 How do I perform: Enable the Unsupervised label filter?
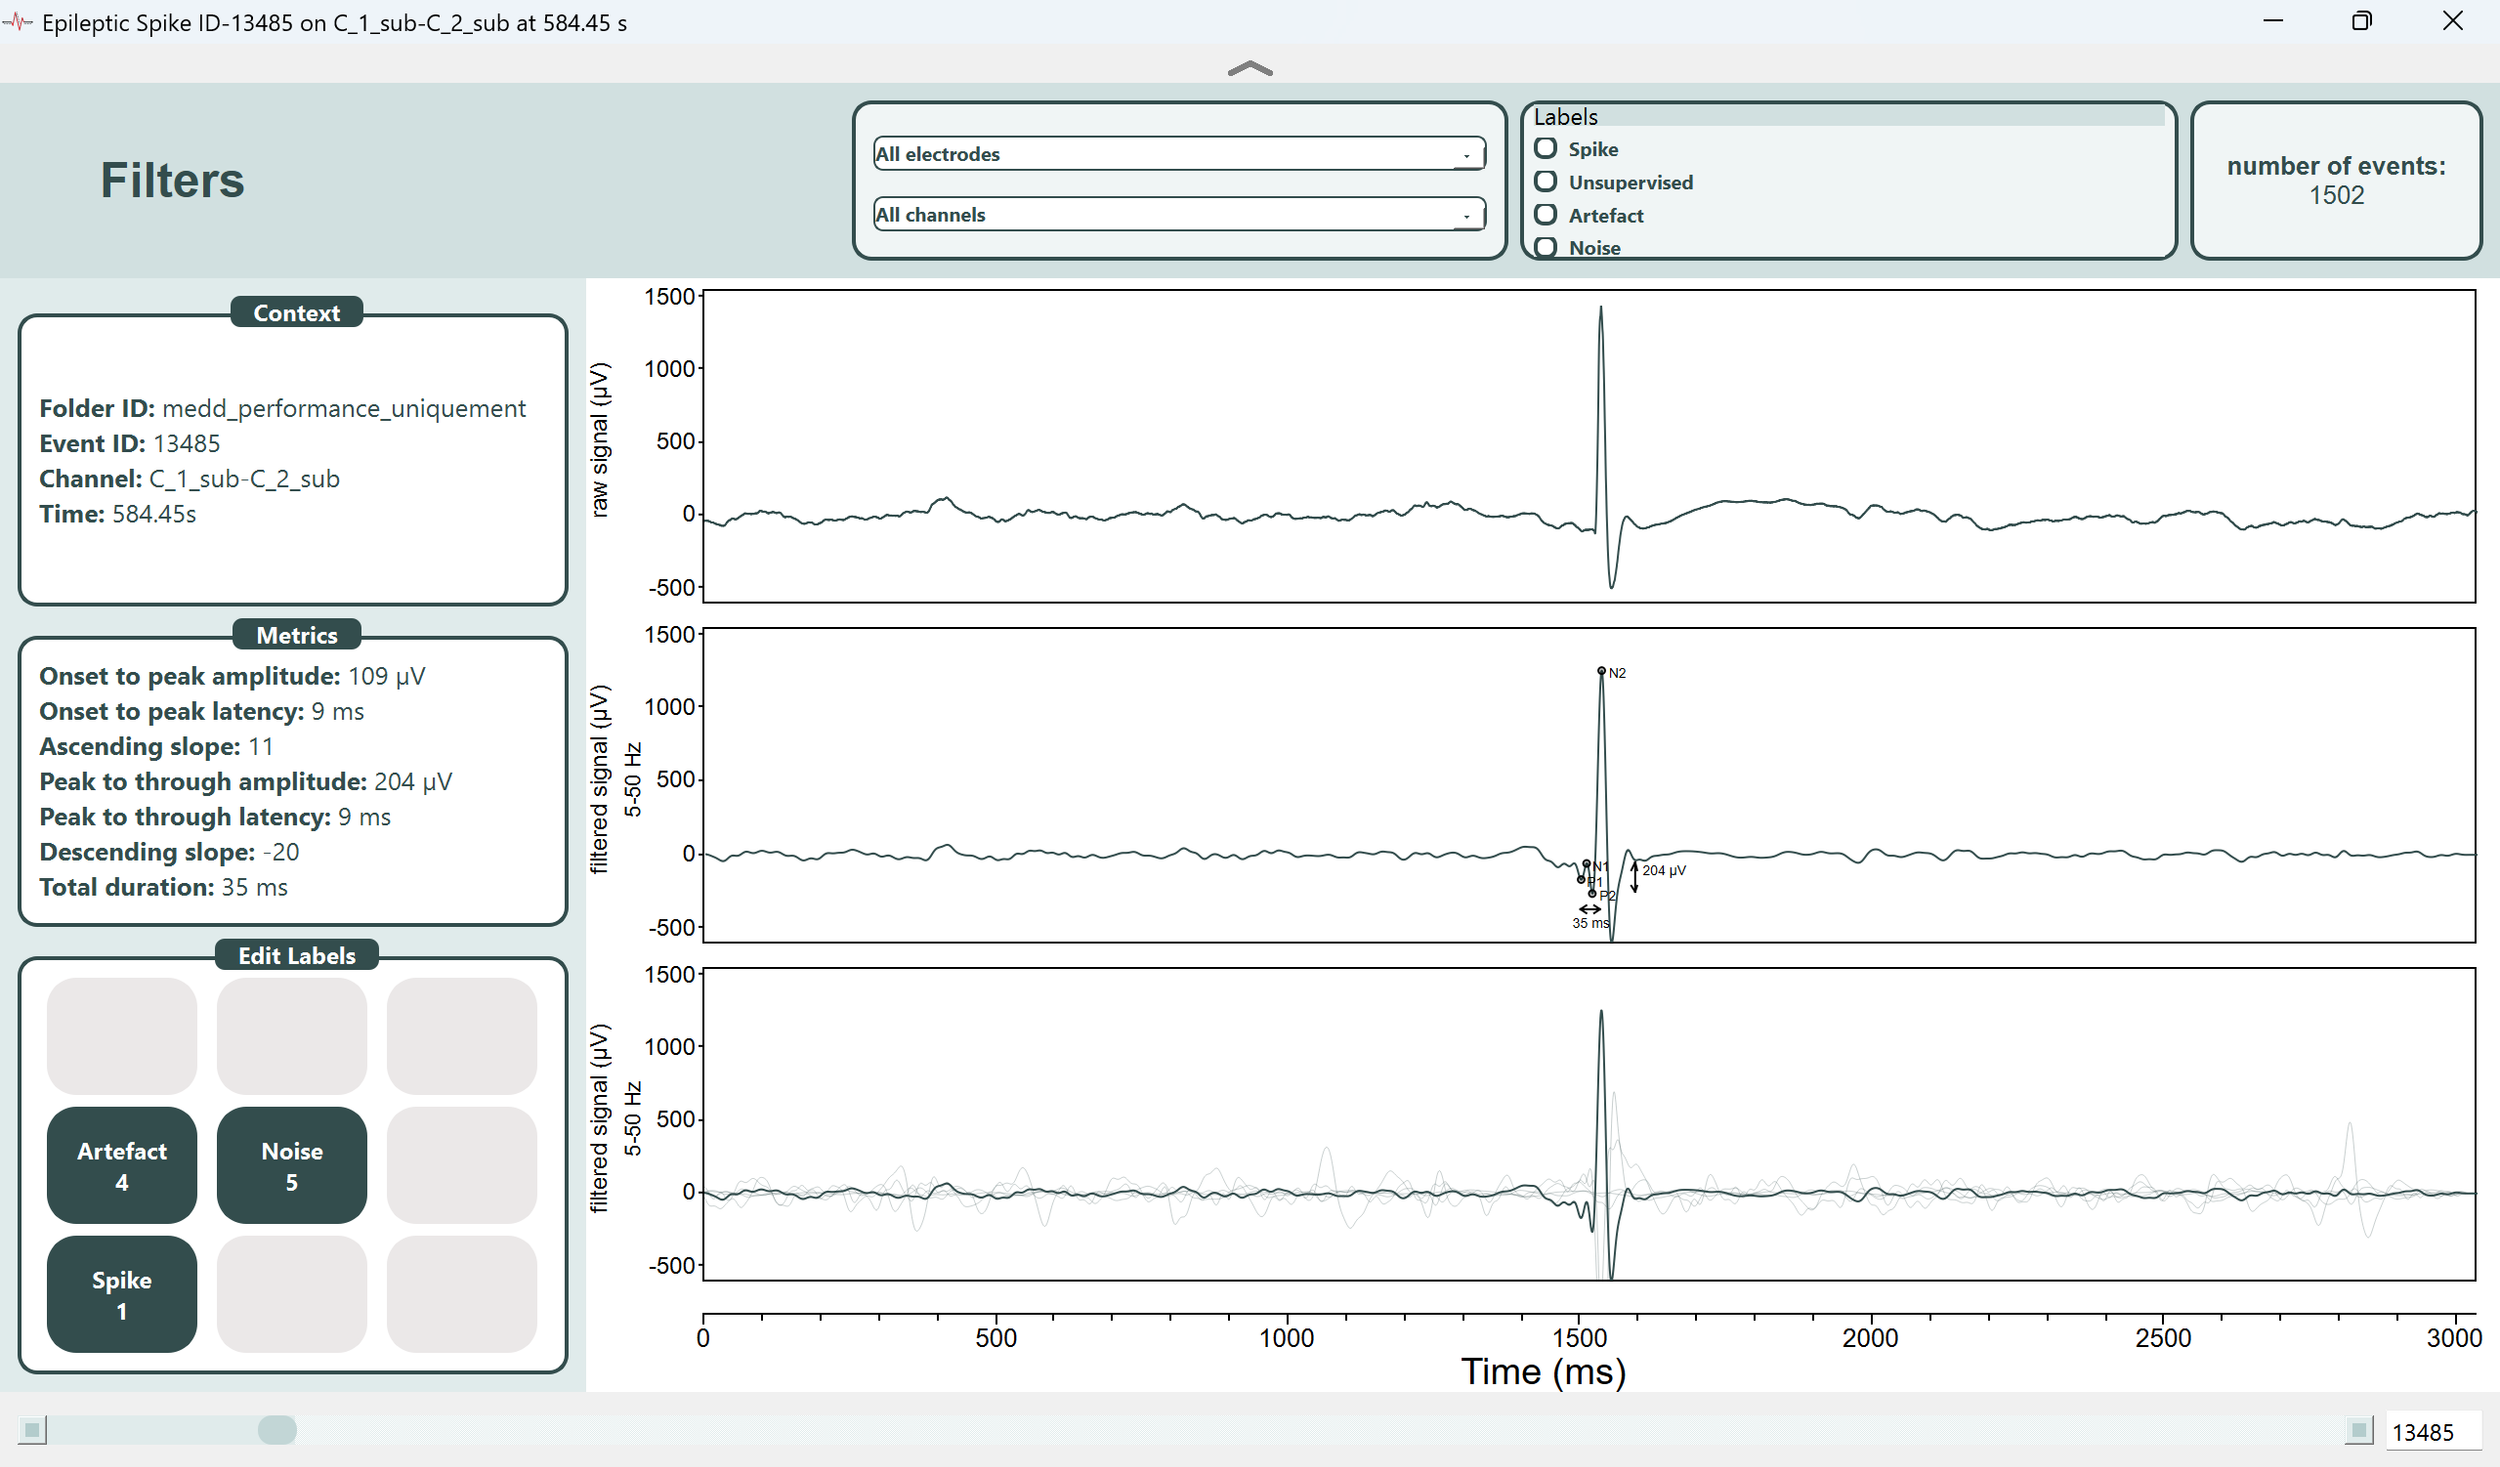tap(1545, 182)
